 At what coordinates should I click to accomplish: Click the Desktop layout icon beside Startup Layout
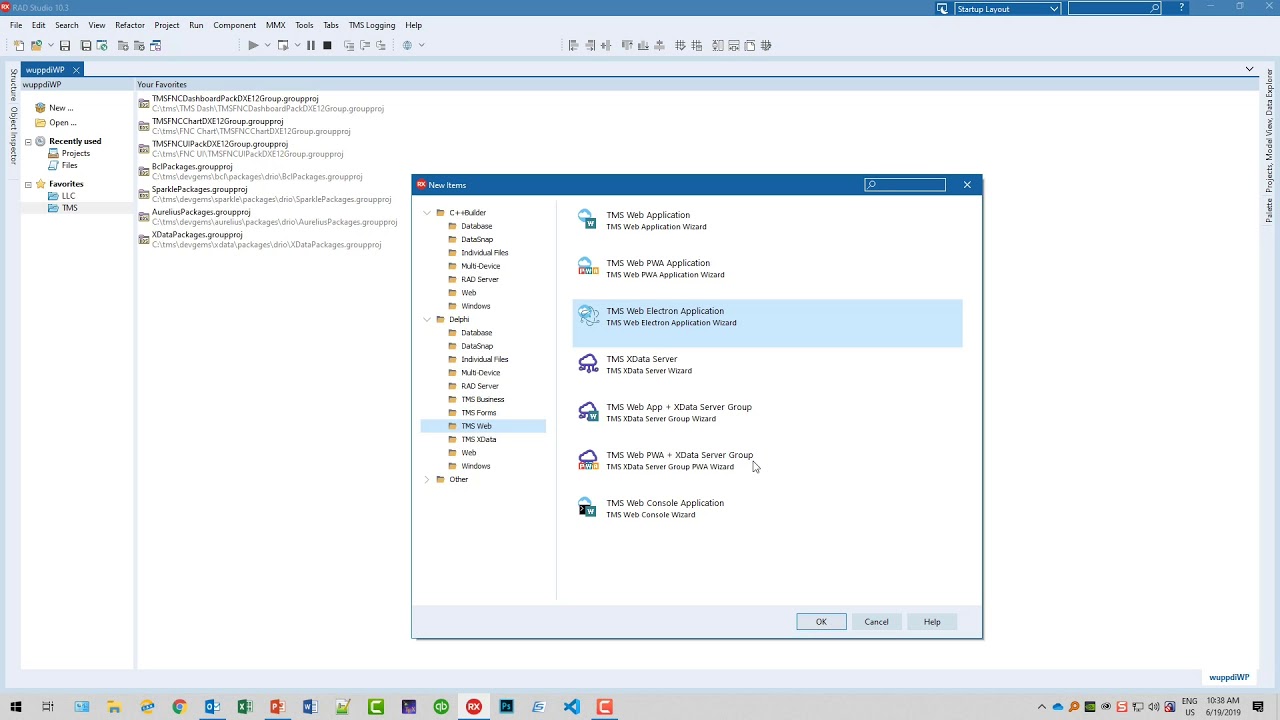click(x=942, y=8)
